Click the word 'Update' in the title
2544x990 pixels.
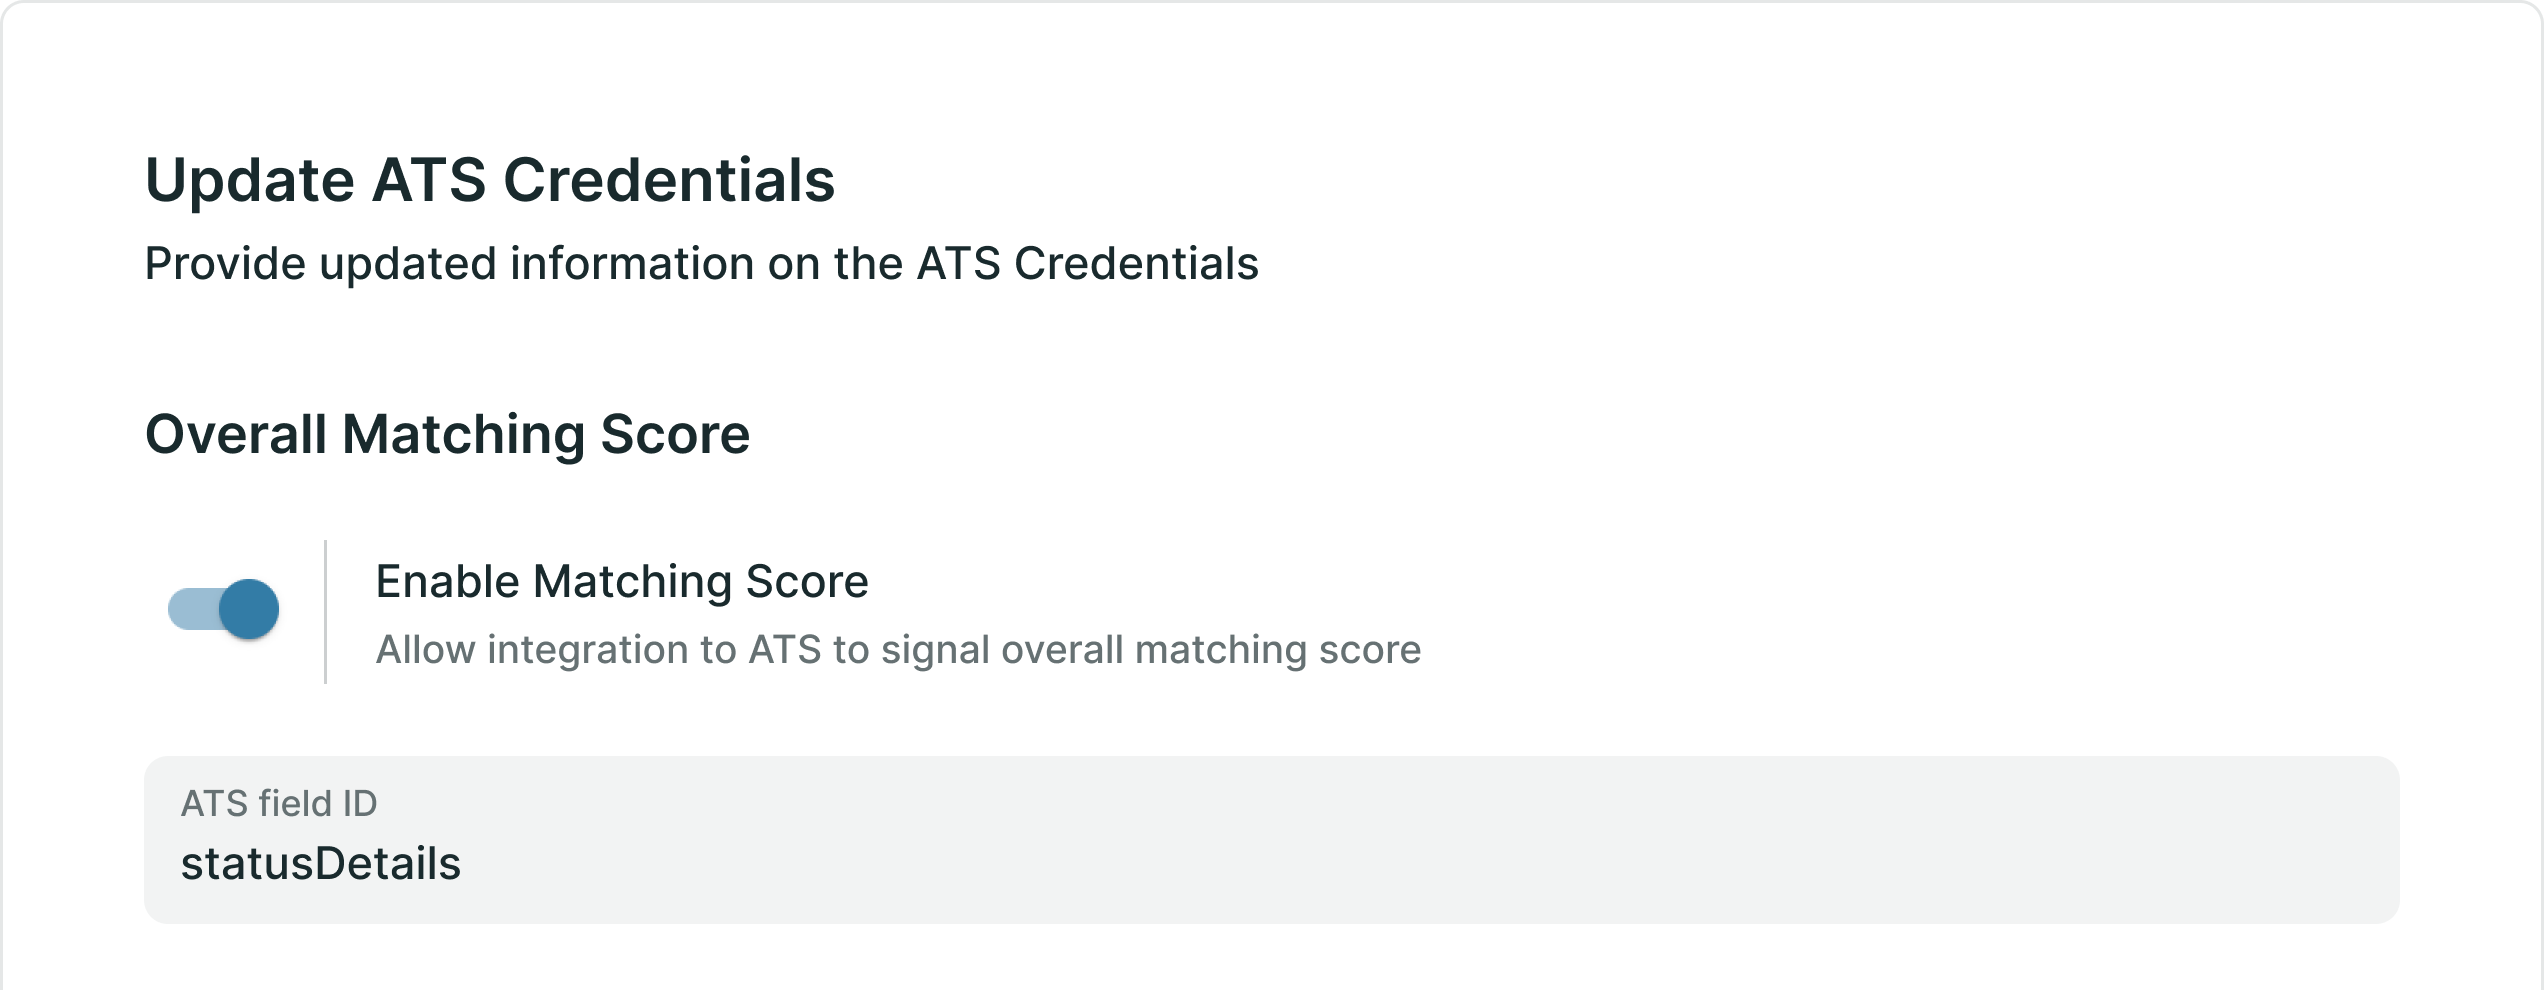249,180
